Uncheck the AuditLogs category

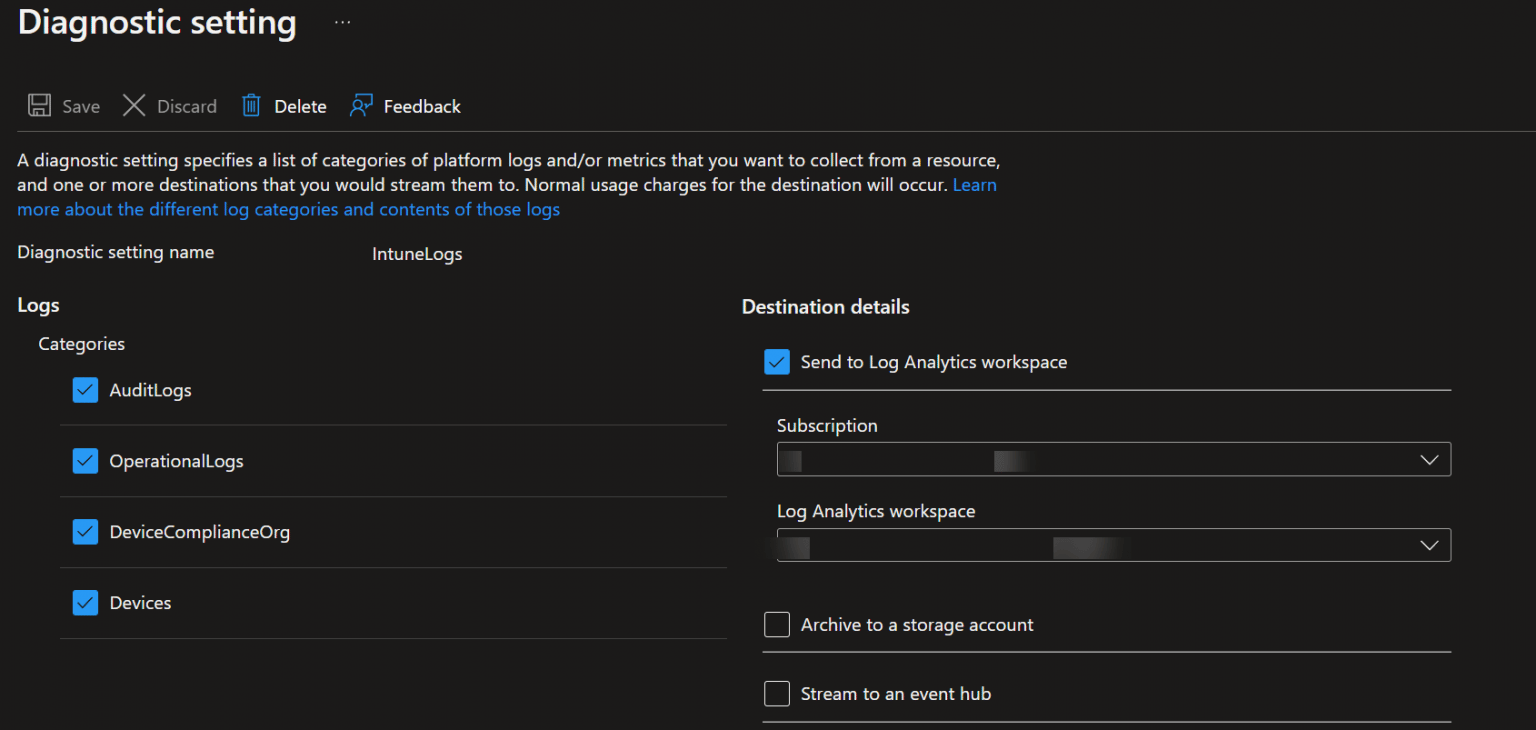(x=85, y=390)
